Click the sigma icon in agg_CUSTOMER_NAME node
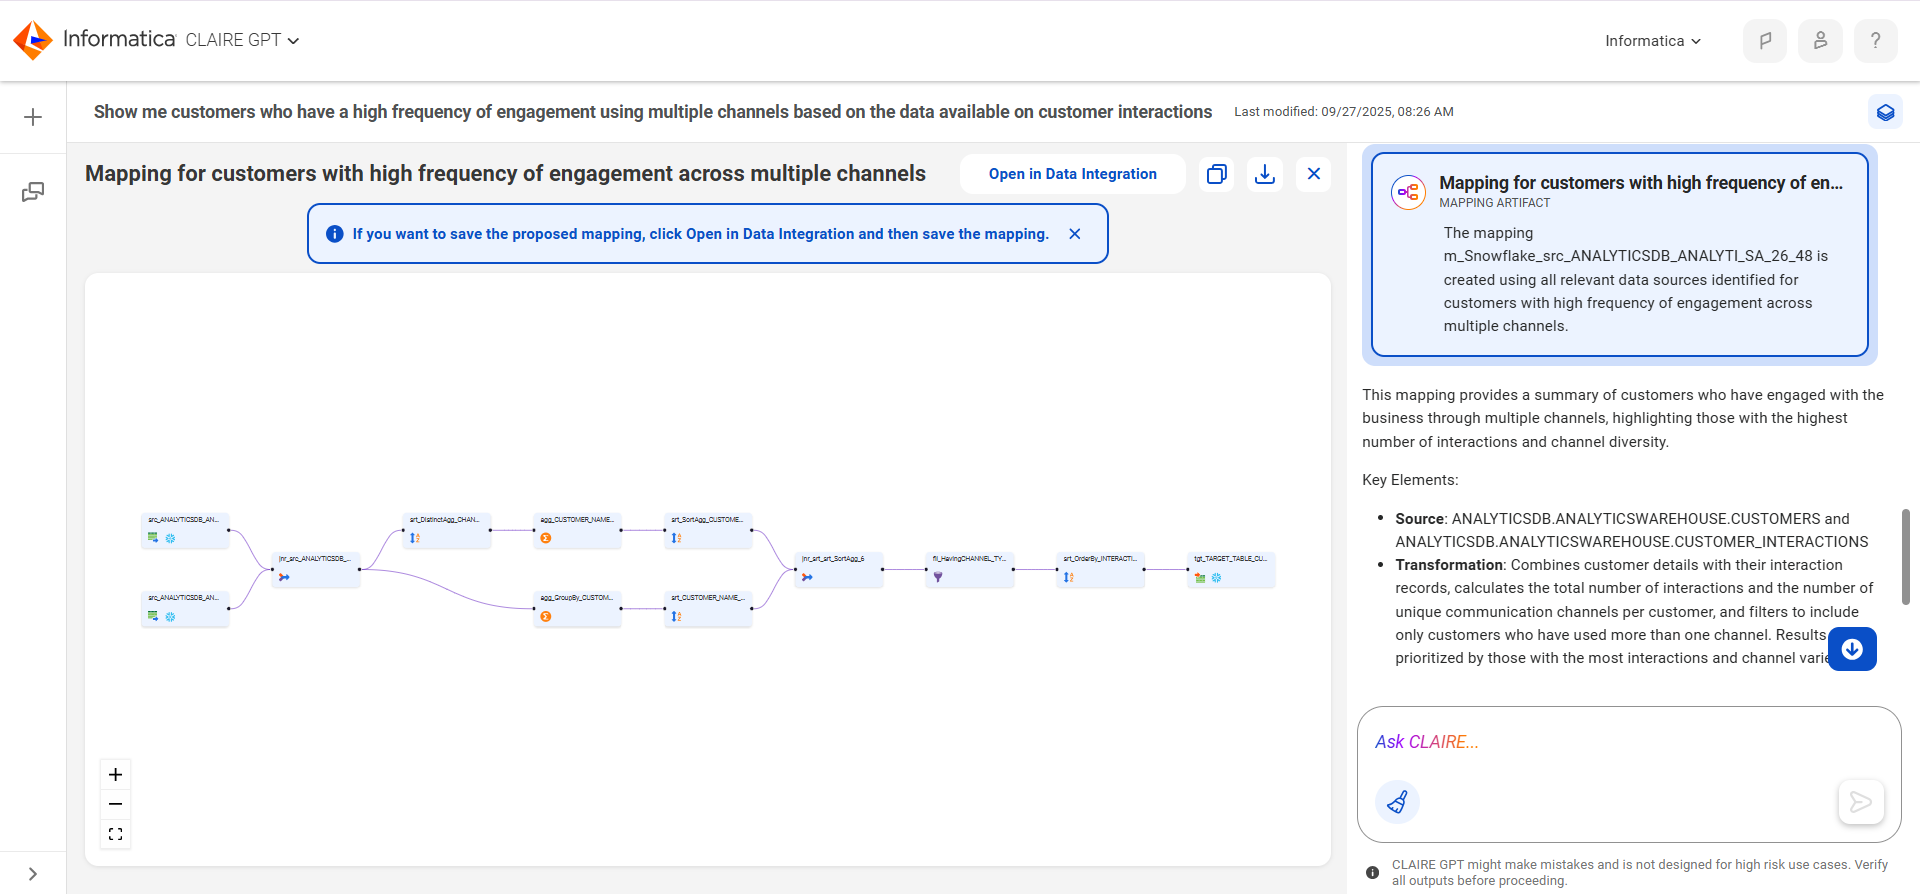The height and width of the screenshot is (894, 1920). [546, 538]
